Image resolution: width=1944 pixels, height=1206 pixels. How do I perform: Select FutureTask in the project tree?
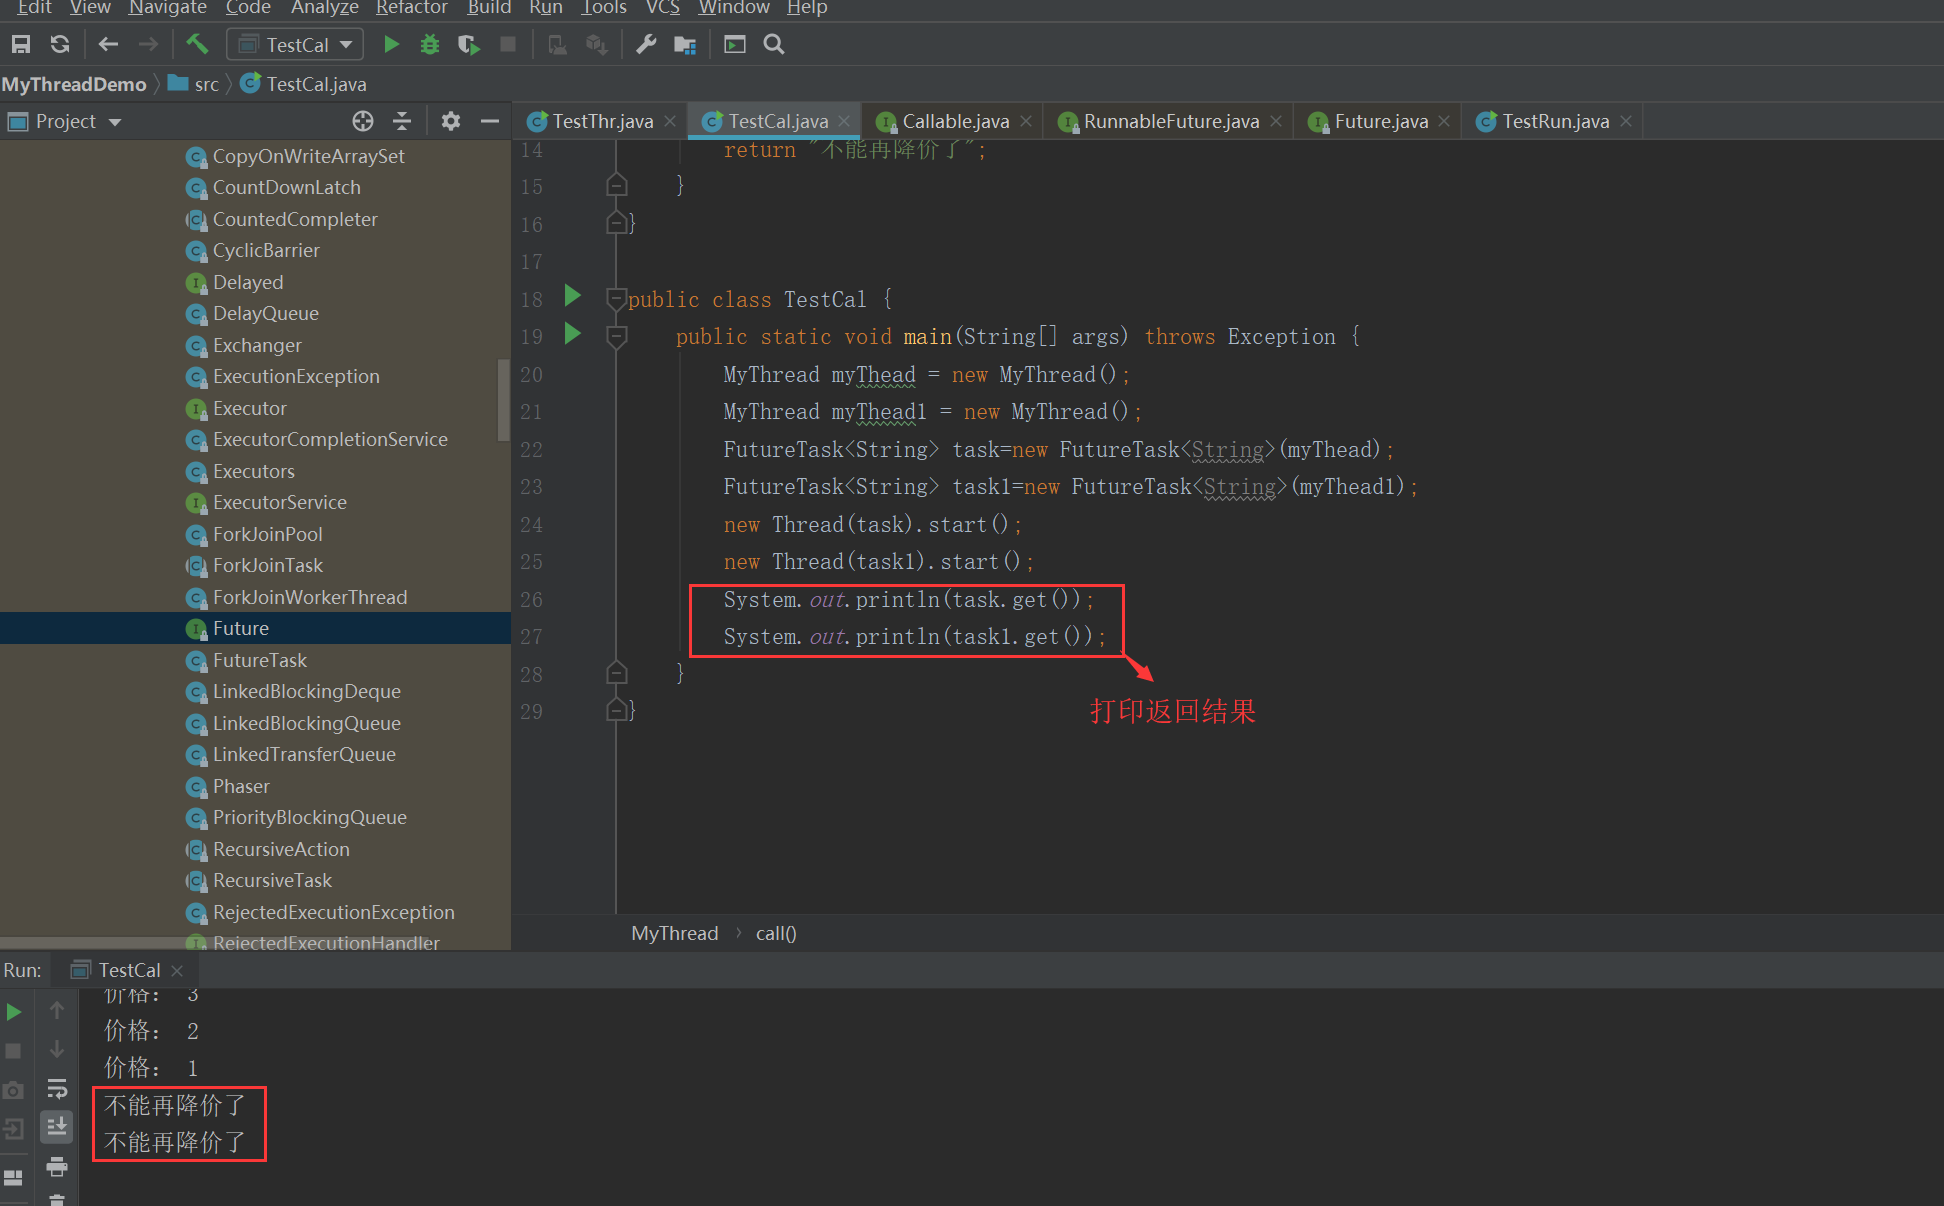click(259, 660)
